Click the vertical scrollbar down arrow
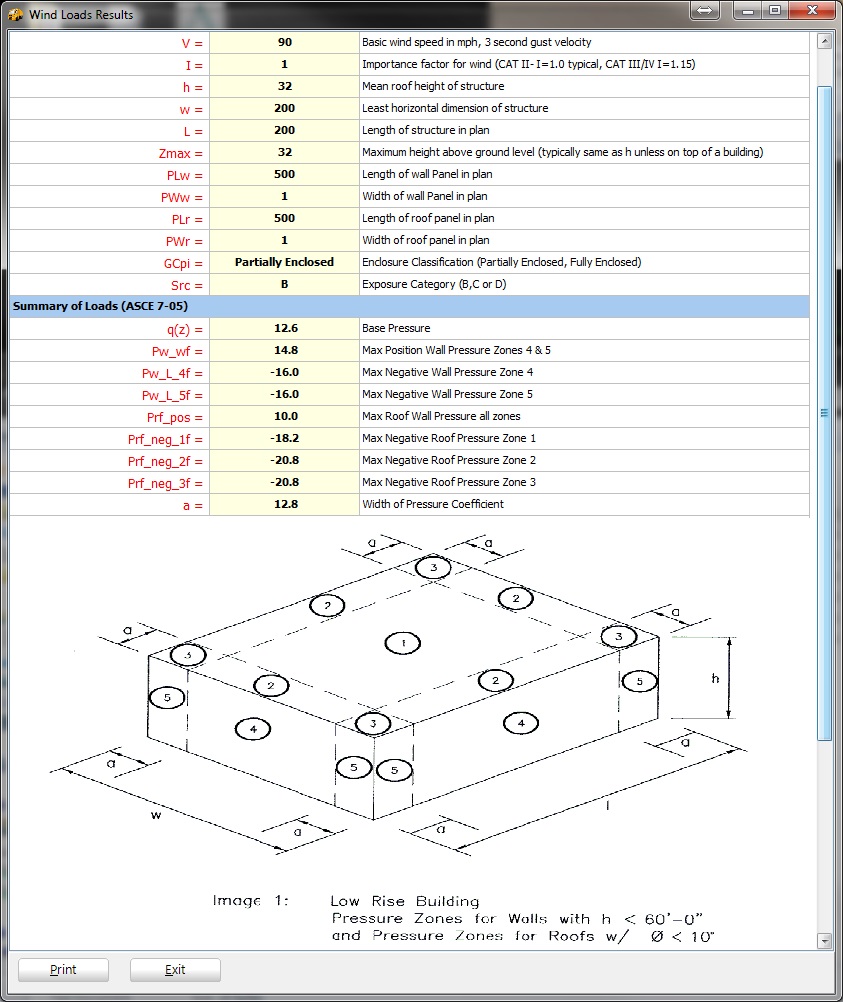The height and width of the screenshot is (1002, 843). tap(825, 940)
